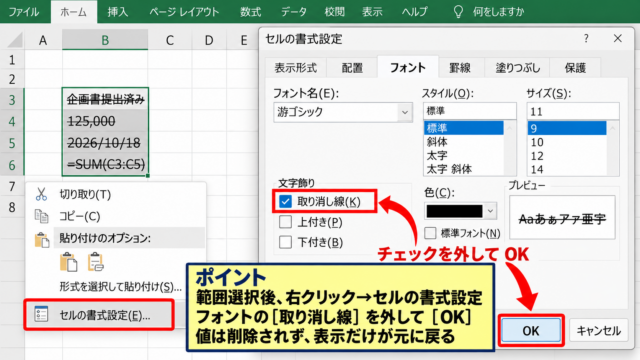This screenshot has height=360, width=640.
Task: Click the paste options clipboard icon
Action: (x=41, y=240)
